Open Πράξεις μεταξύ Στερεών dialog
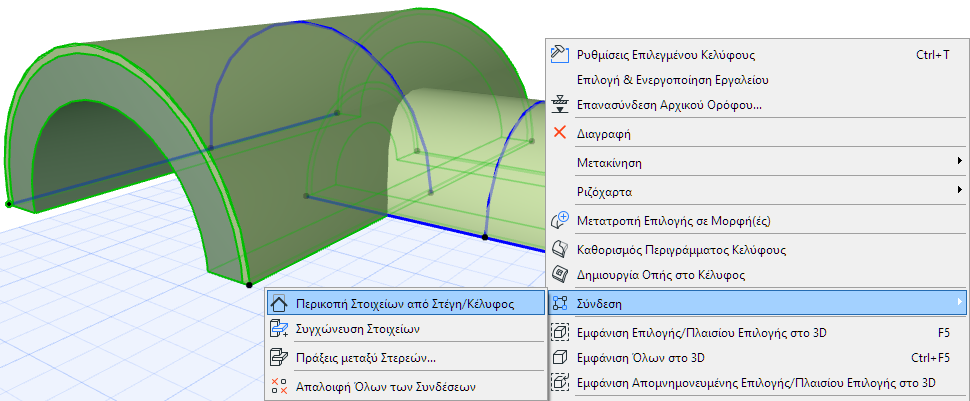The height and width of the screenshot is (401, 970). tap(405, 358)
